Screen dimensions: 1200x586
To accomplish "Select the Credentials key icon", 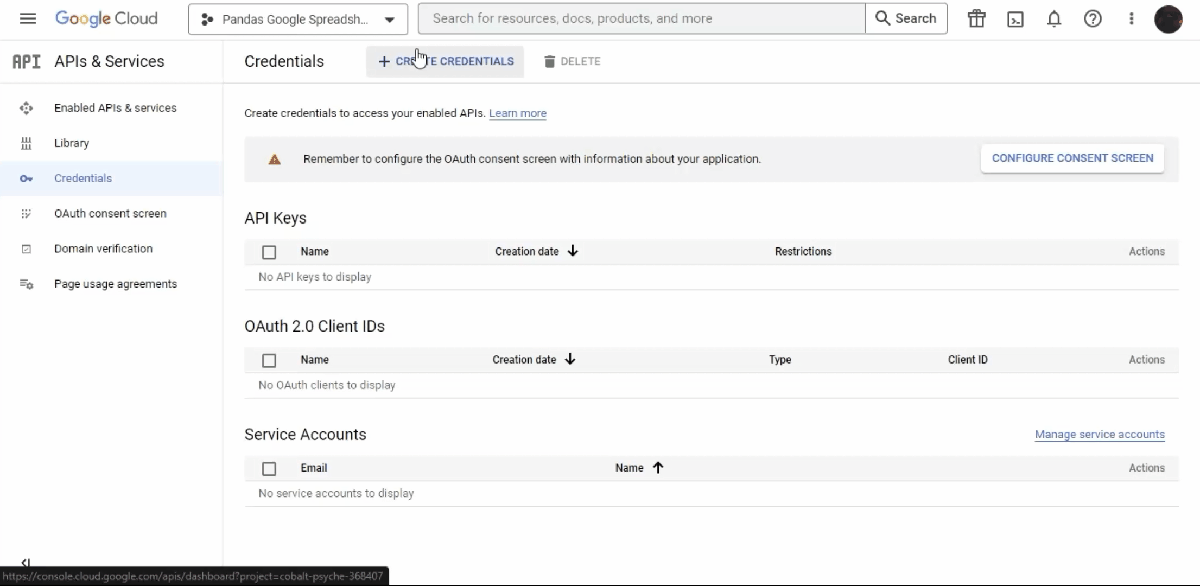I will [x=26, y=178].
